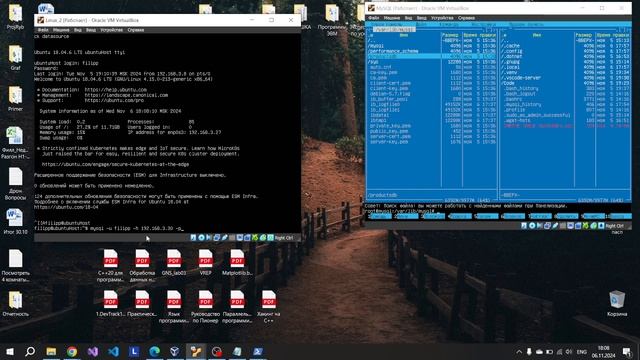Open Microsoft Edge from taskbar
Screen dimensions: 640x360
[155, 351]
